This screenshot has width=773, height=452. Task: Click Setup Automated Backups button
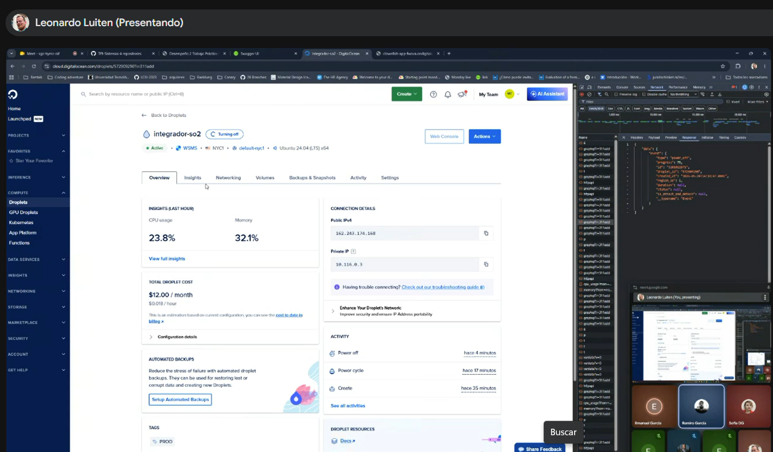click(x=180, y=399)
